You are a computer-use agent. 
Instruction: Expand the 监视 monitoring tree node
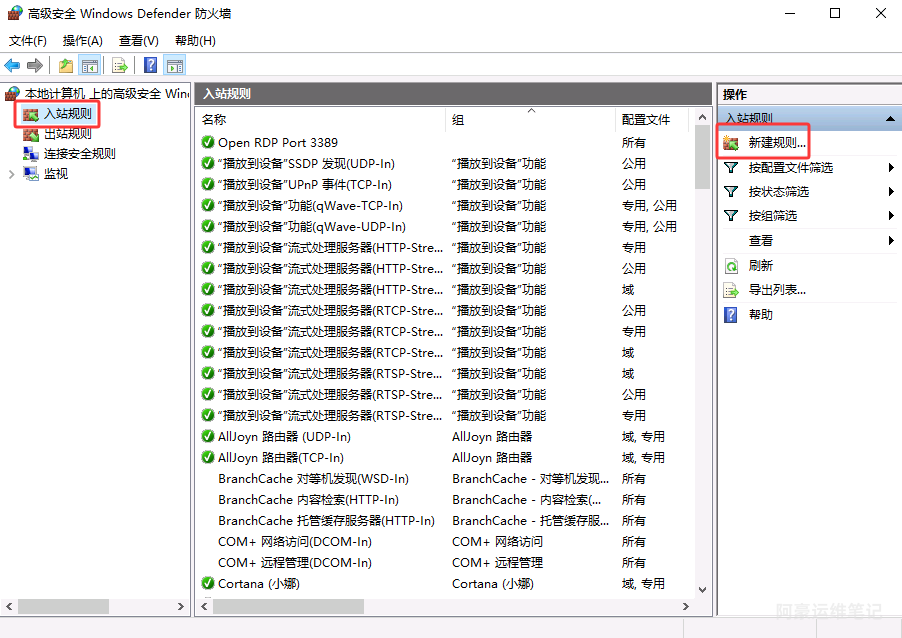[11, 174]
